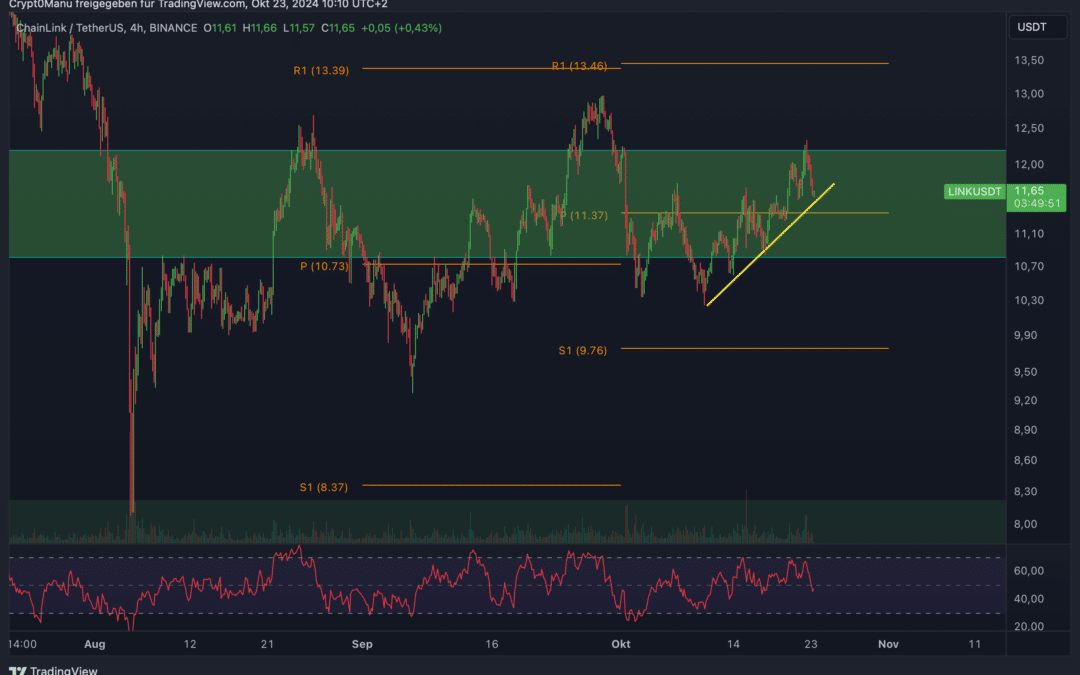The height and width of the screenshot is (675, 1080).
Task: Click the R1 (13.39) pivot label
Action: coord(321,70)
